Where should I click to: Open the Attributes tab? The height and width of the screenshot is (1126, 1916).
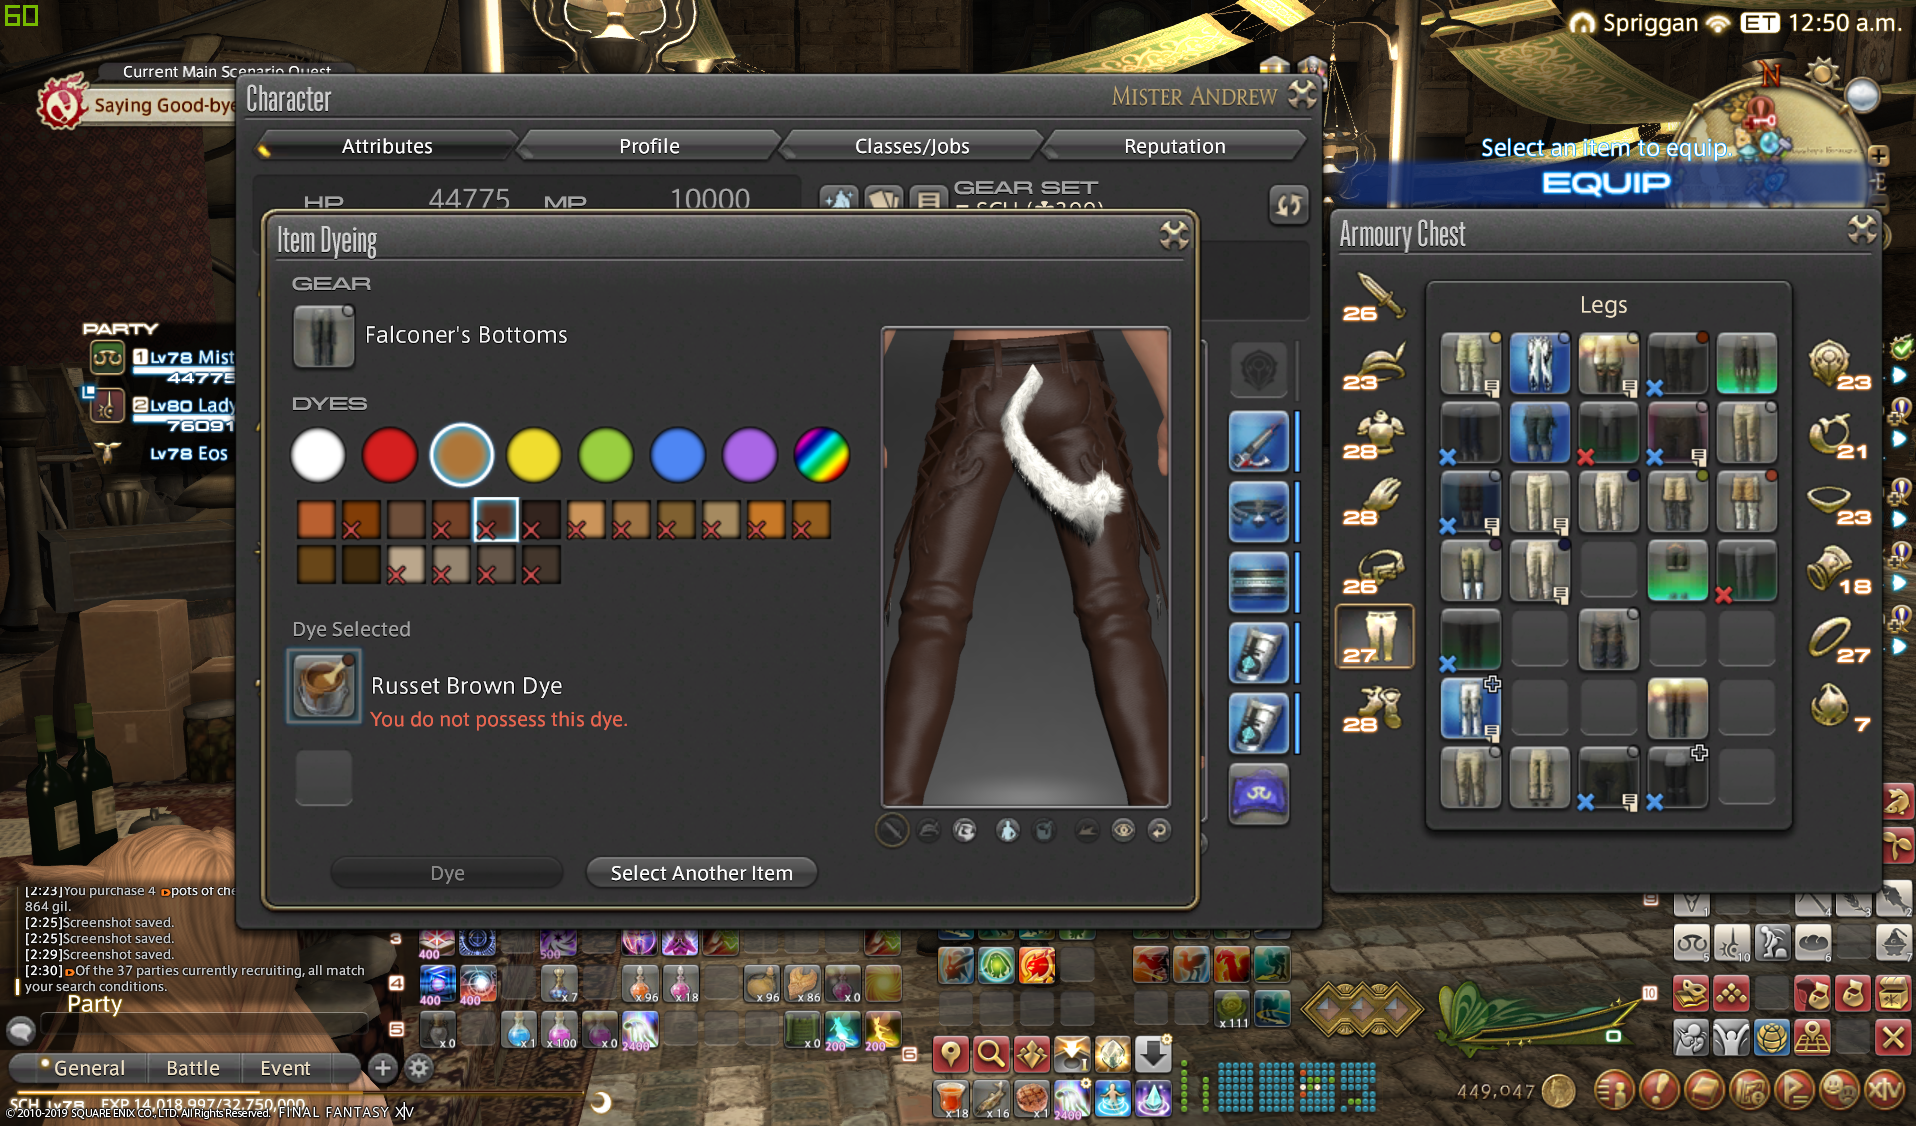(x=387, y=146)
